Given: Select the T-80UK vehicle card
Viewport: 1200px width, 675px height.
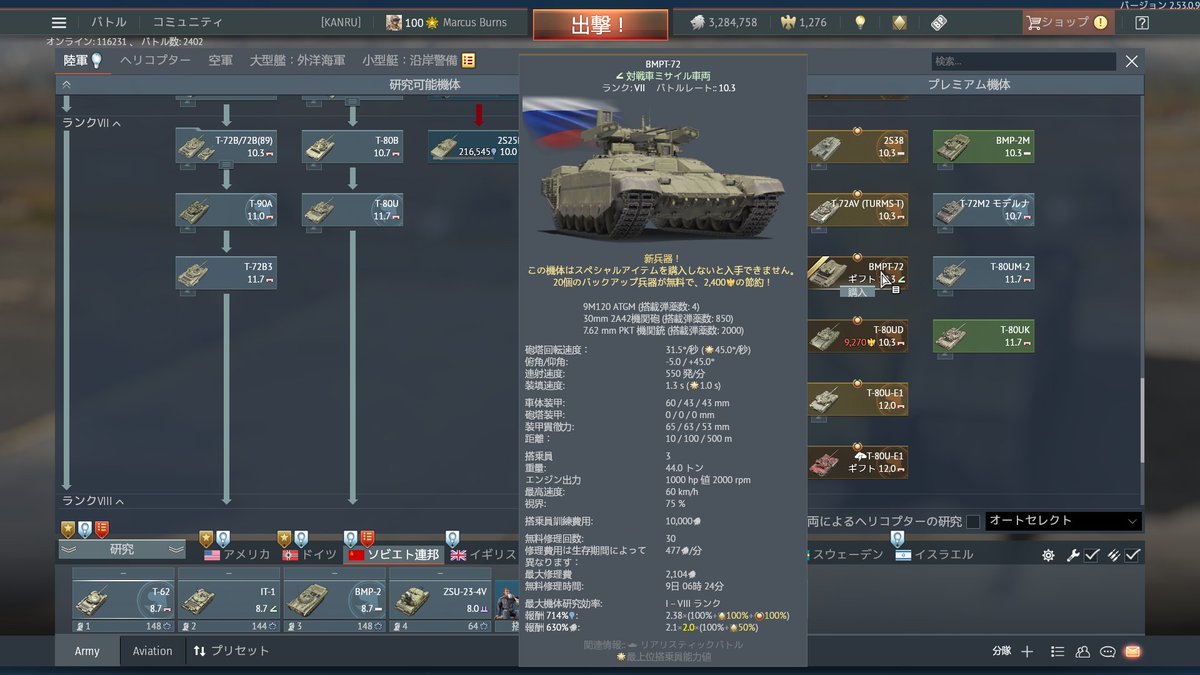Looking at the screenshot, I should 984,335.
